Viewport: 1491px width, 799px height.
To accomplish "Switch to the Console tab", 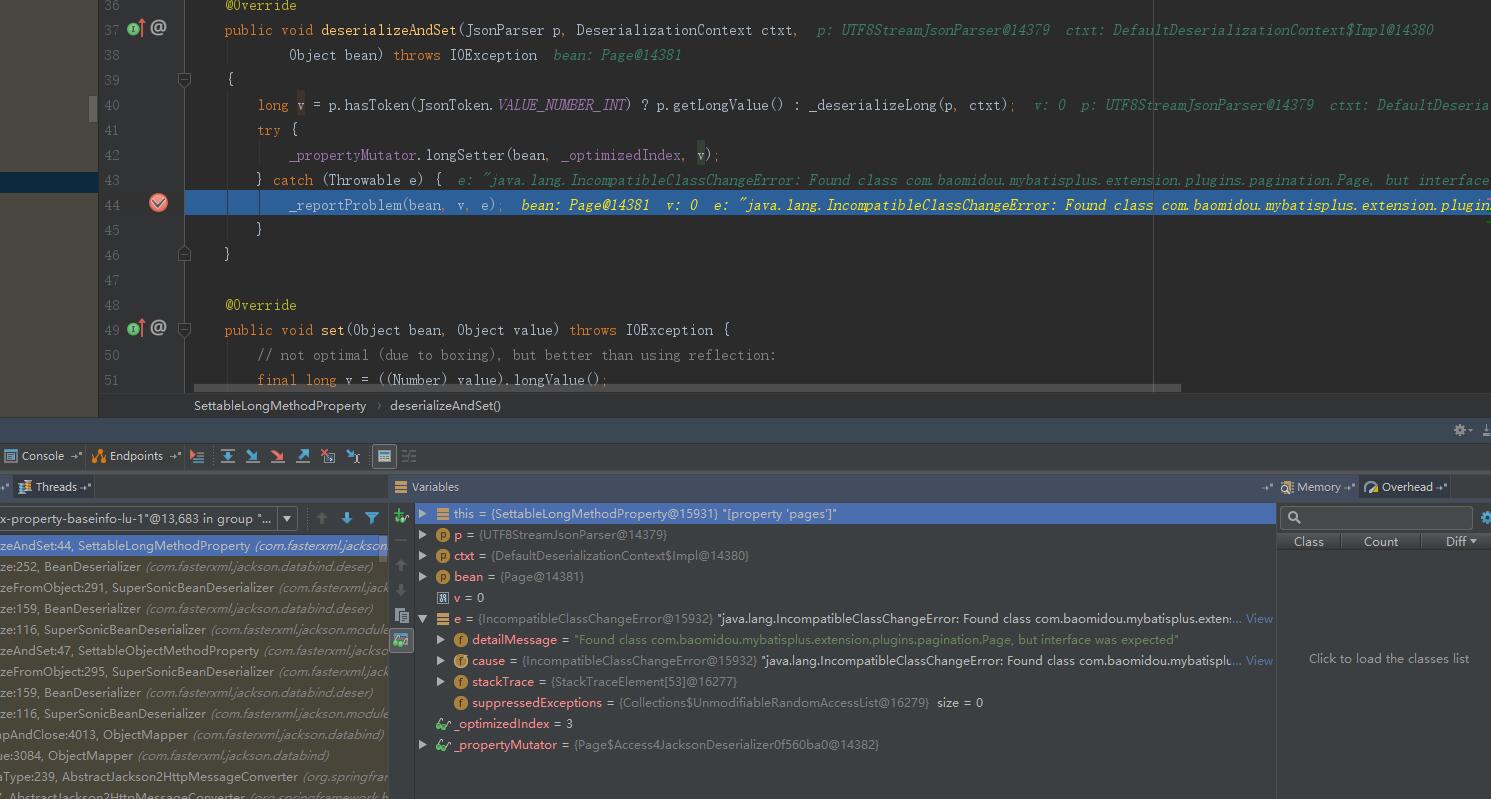I will click(42, 456).
